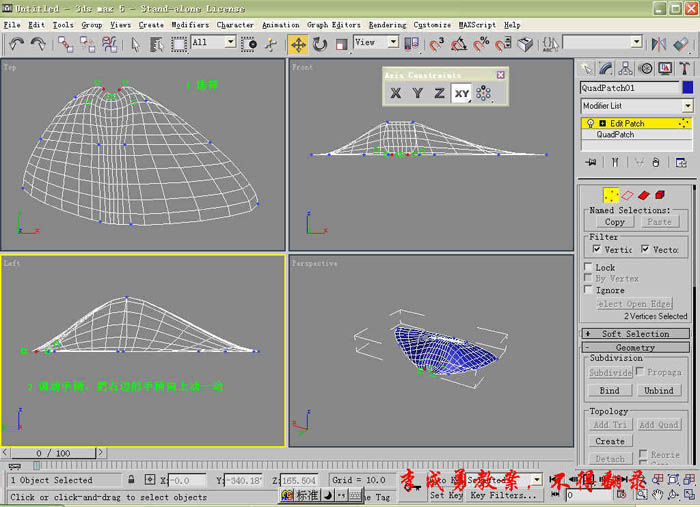Open the Utilities hammer panel tab
The image size is (700, 507).
pos(684,68)
